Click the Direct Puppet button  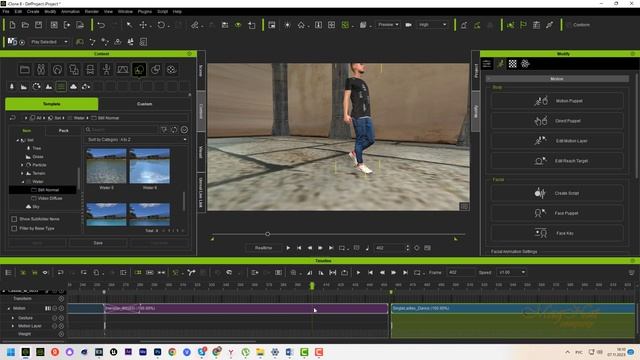coord(557,121)
